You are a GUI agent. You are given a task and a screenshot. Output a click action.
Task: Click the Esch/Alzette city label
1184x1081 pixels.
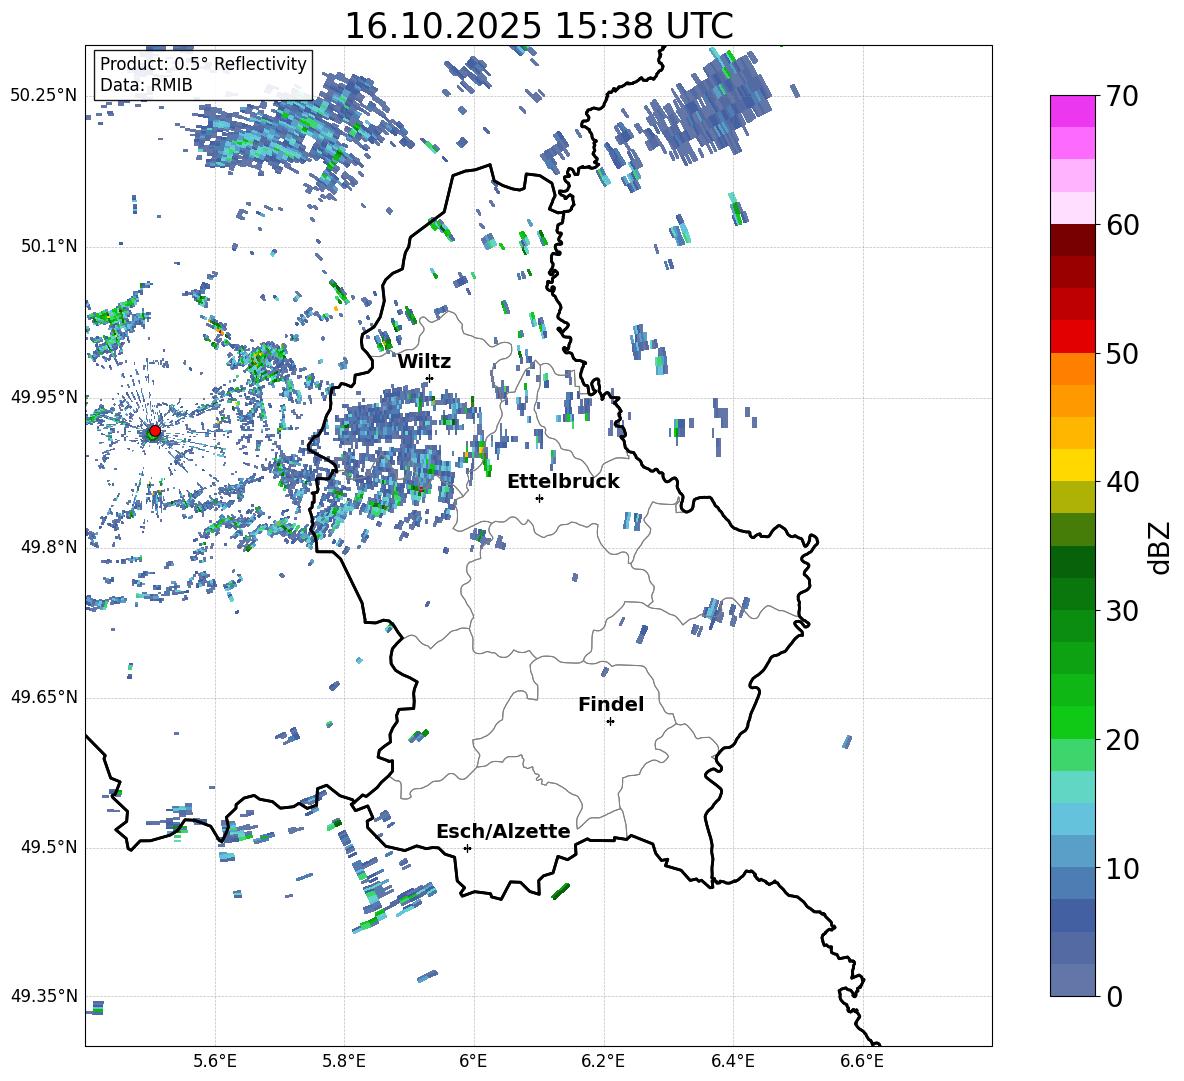pyautogui.click(x=503, y=831)
